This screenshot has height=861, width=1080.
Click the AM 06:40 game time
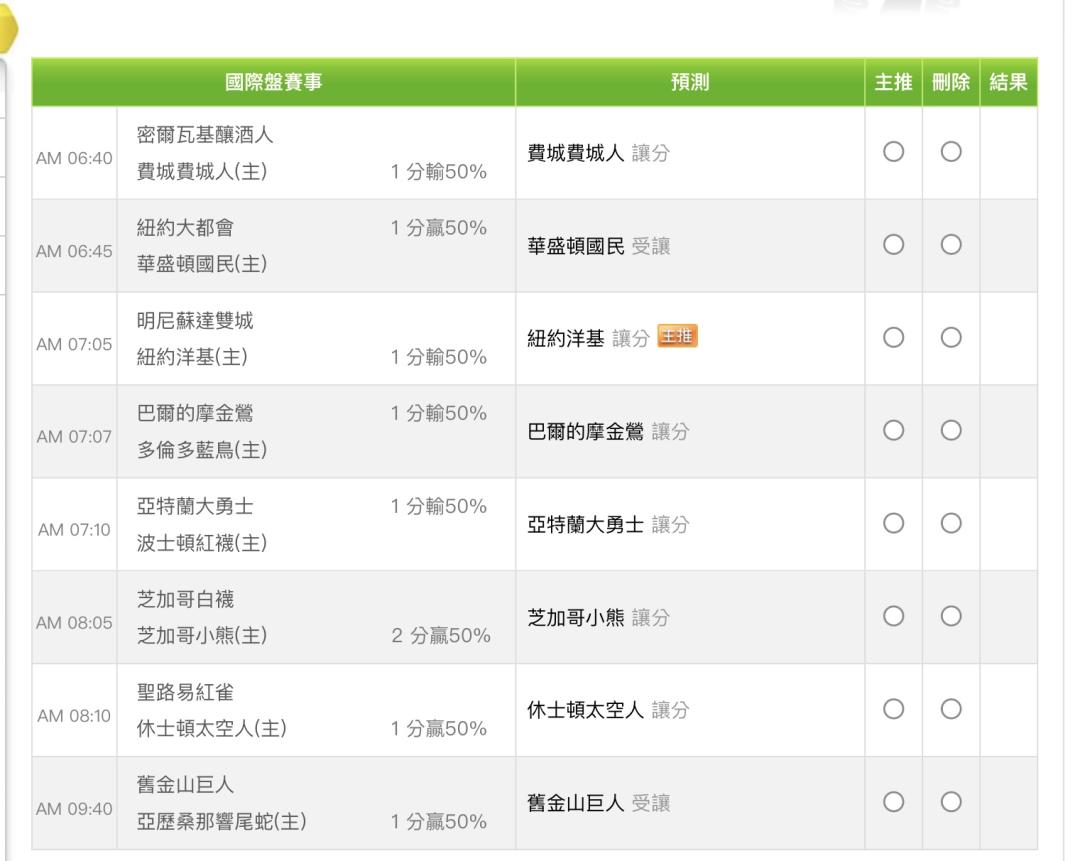pos(74,158)
